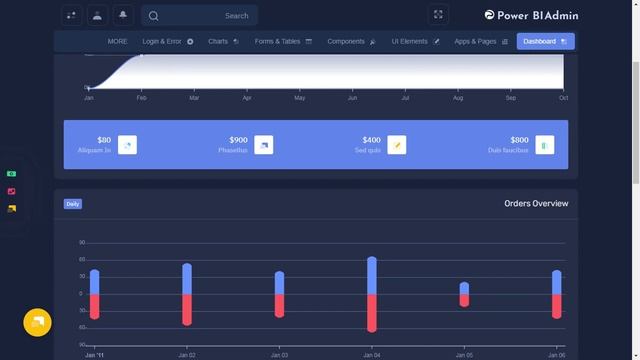Screen dimensions: 640x360
Task: Open the Apps & Pages menu
Action: [x=481, y=41]
